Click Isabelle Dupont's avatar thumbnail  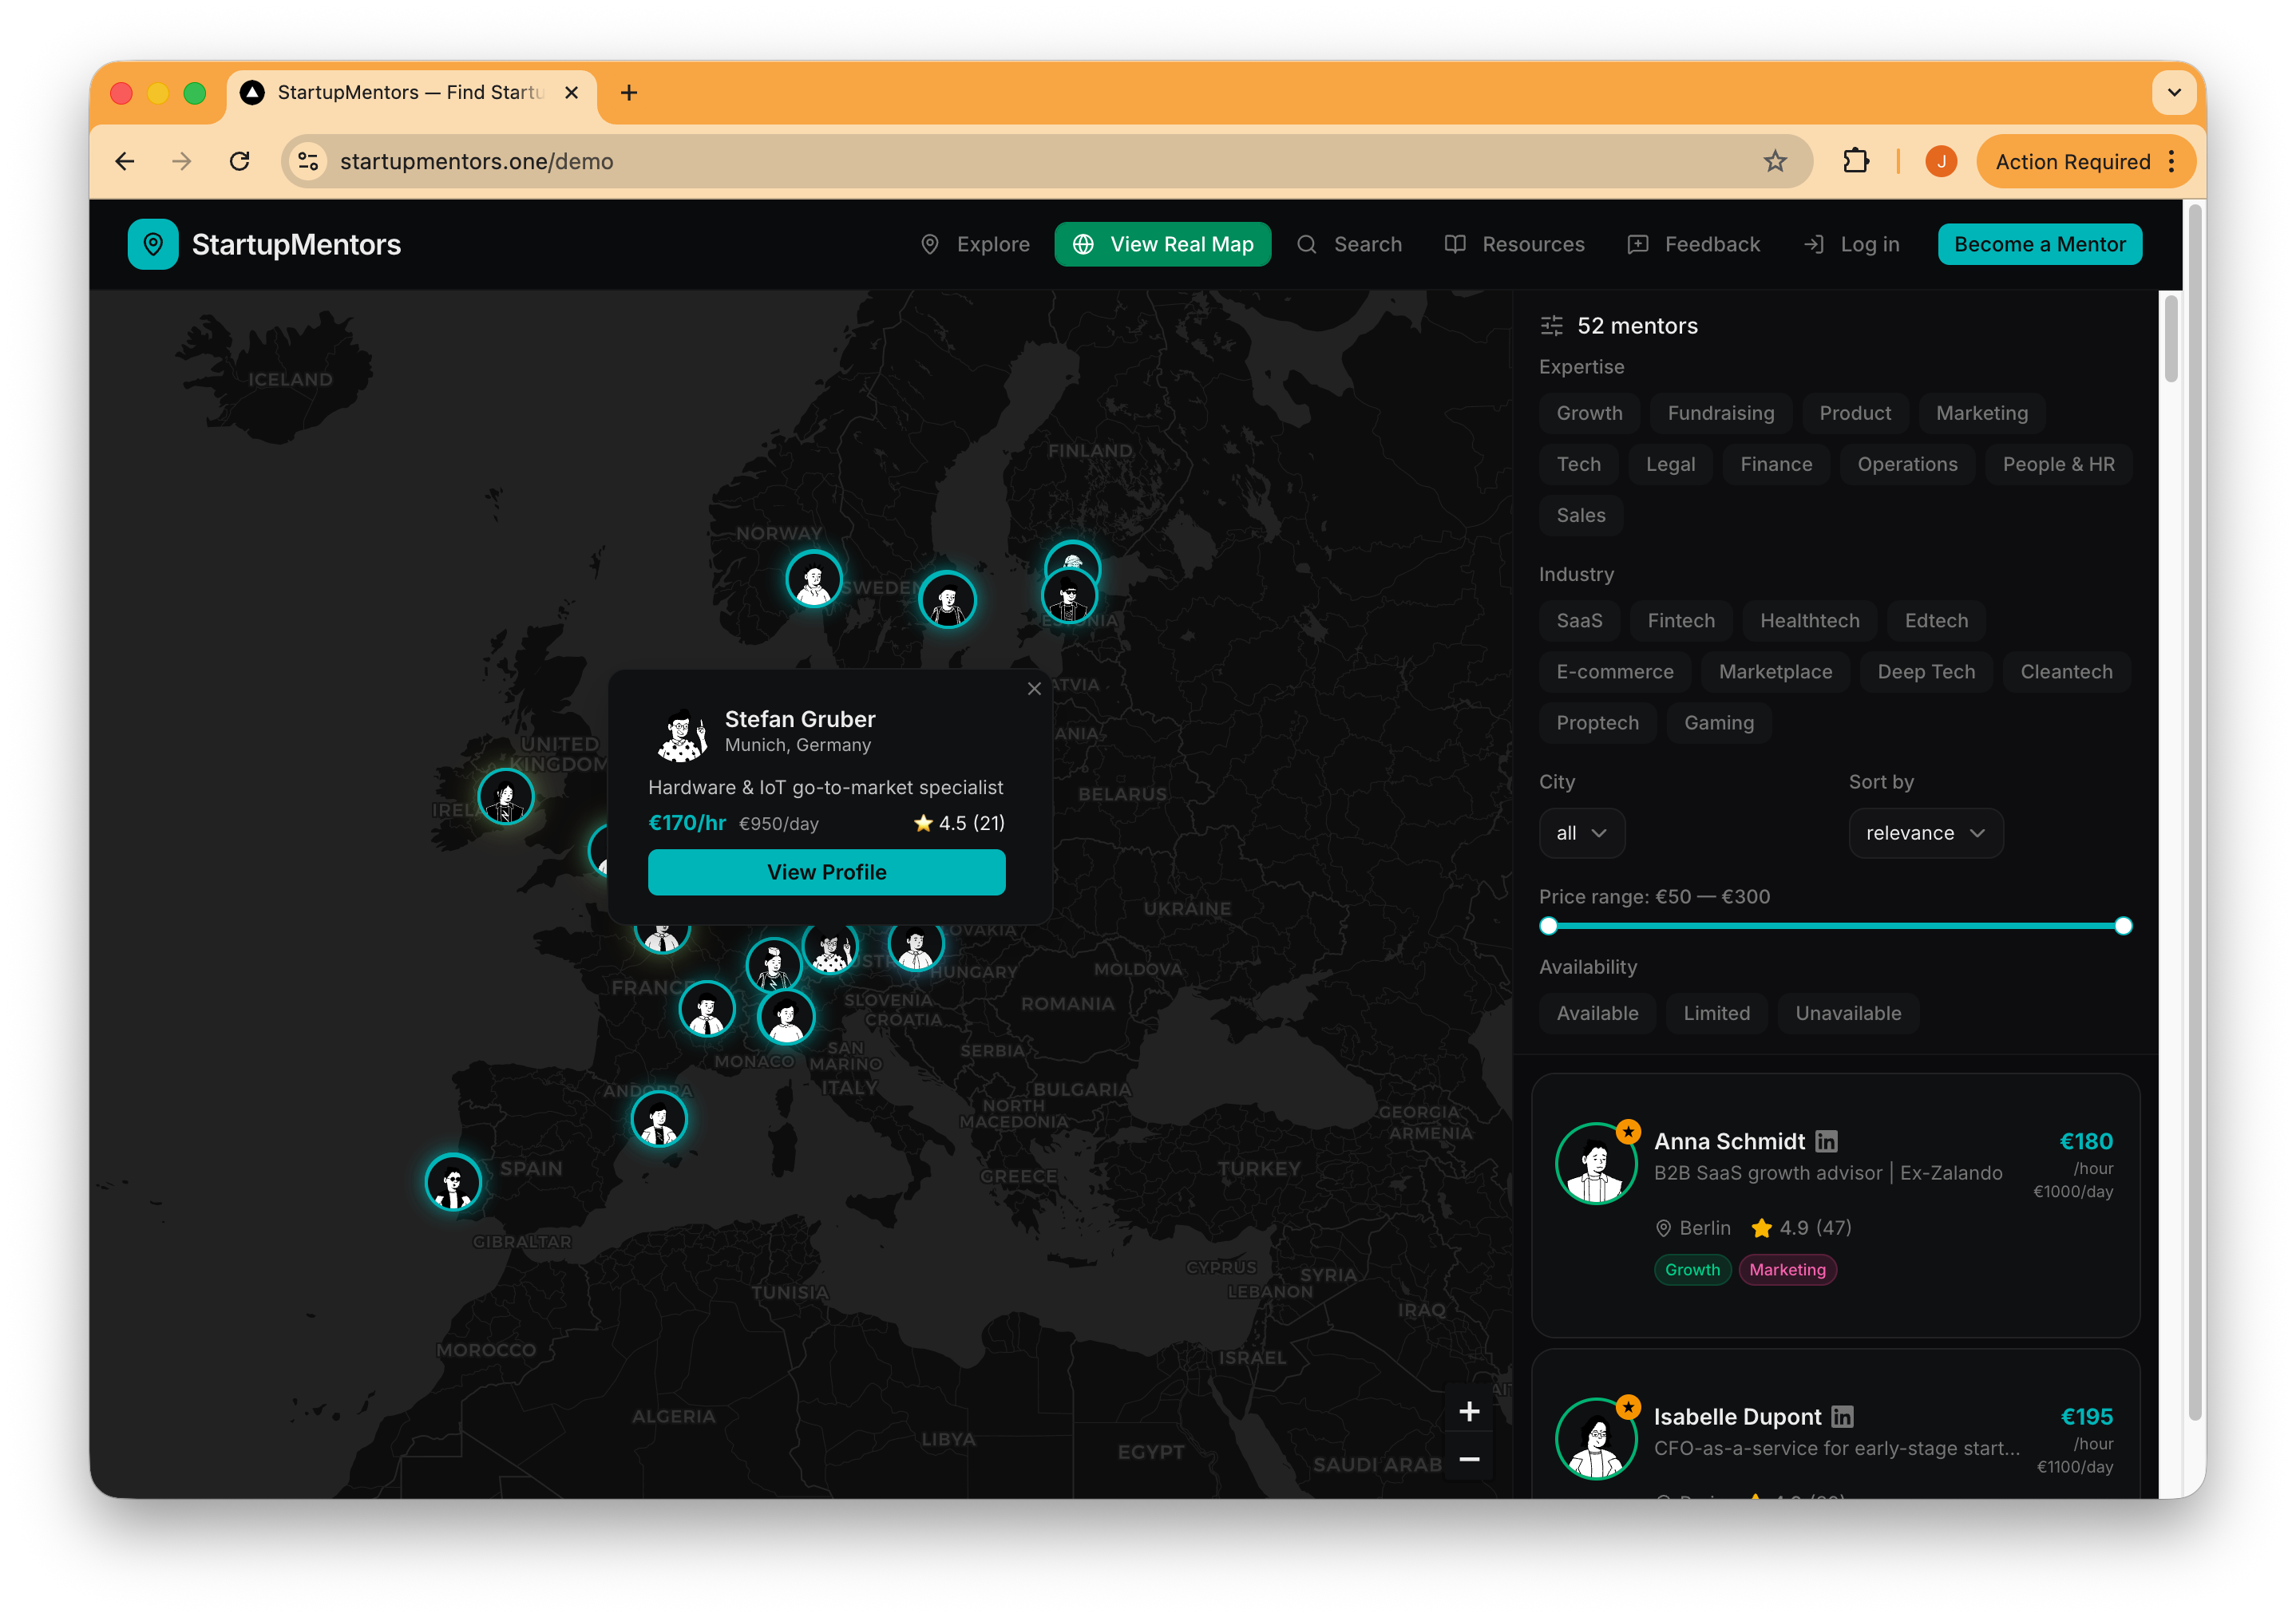tap(1596, 1438)
